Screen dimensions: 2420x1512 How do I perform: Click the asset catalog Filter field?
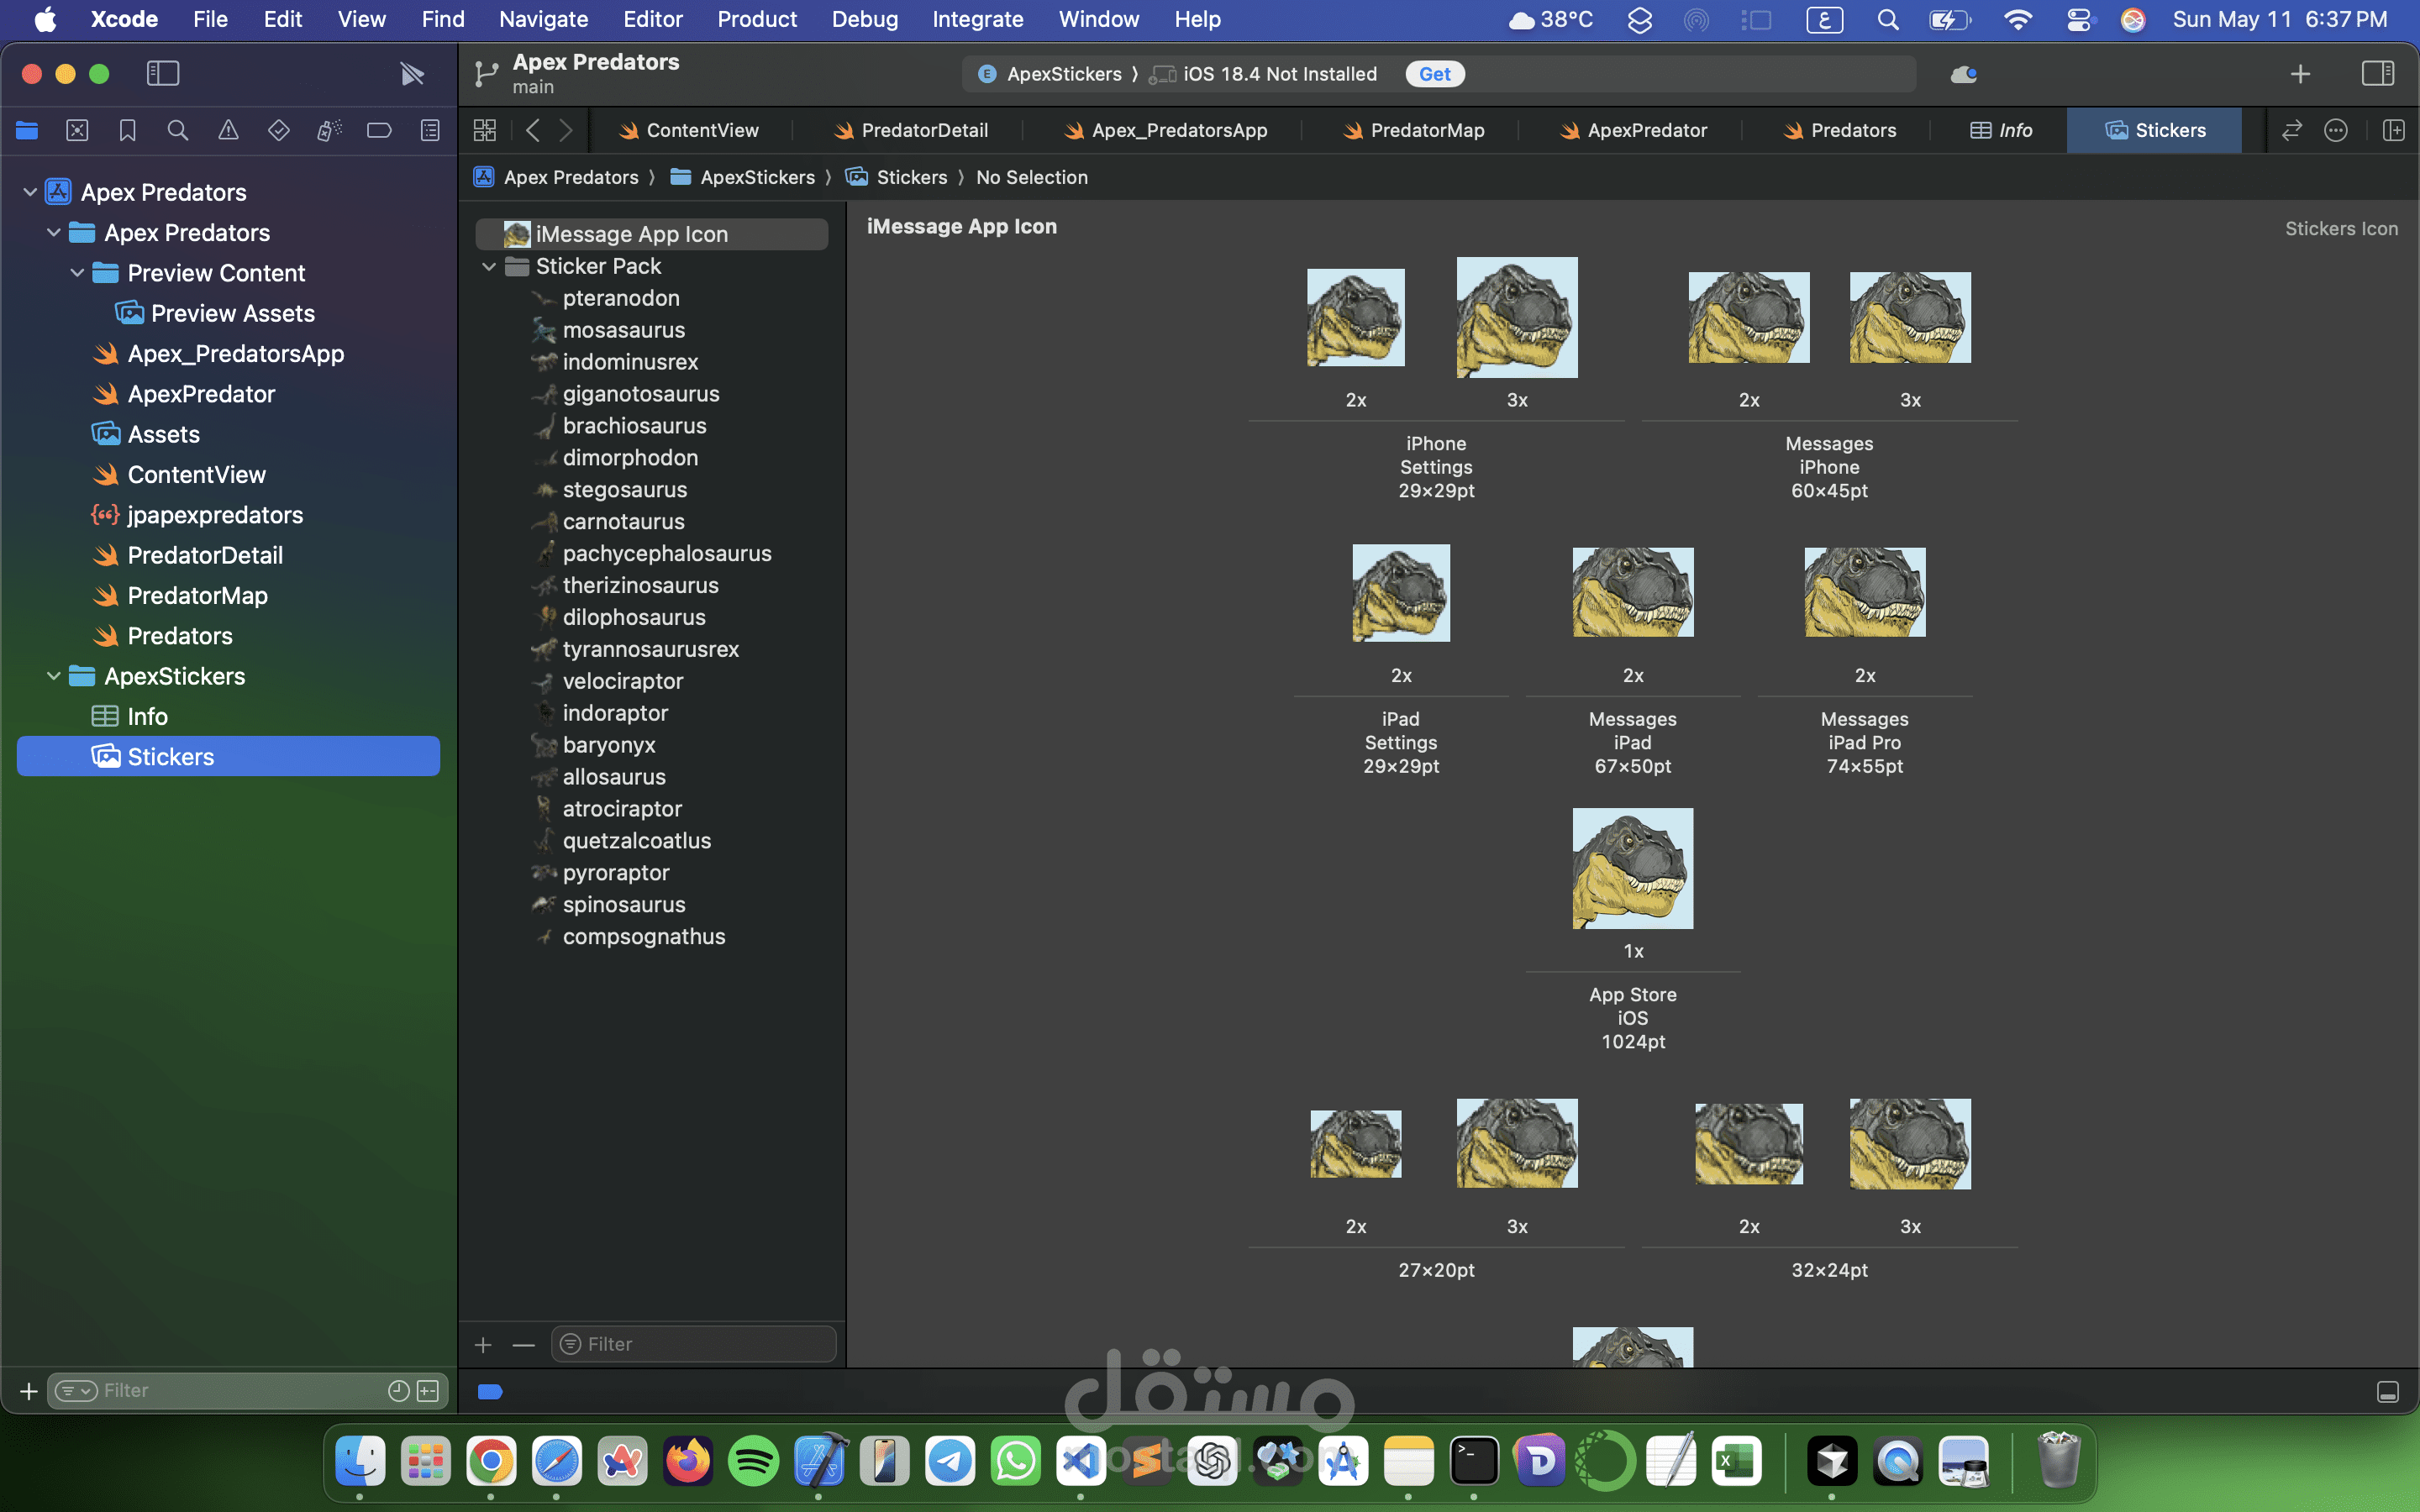tap(693, 1345)
